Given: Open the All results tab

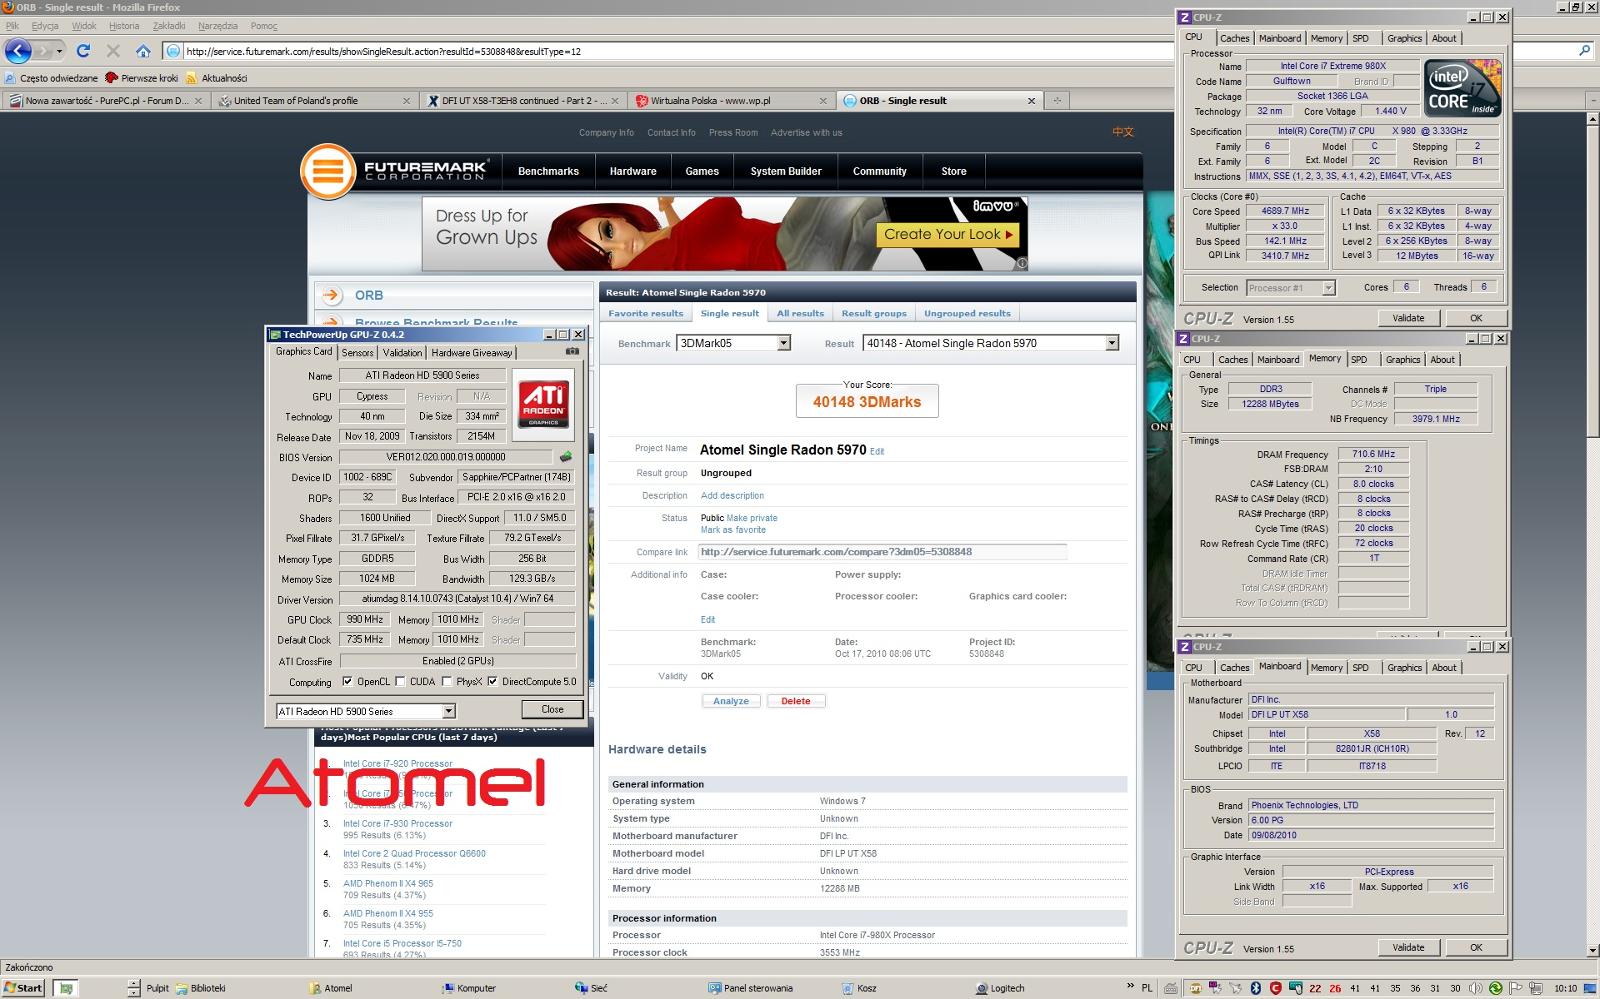Looking at the screenshot, I should pos(800,313).
